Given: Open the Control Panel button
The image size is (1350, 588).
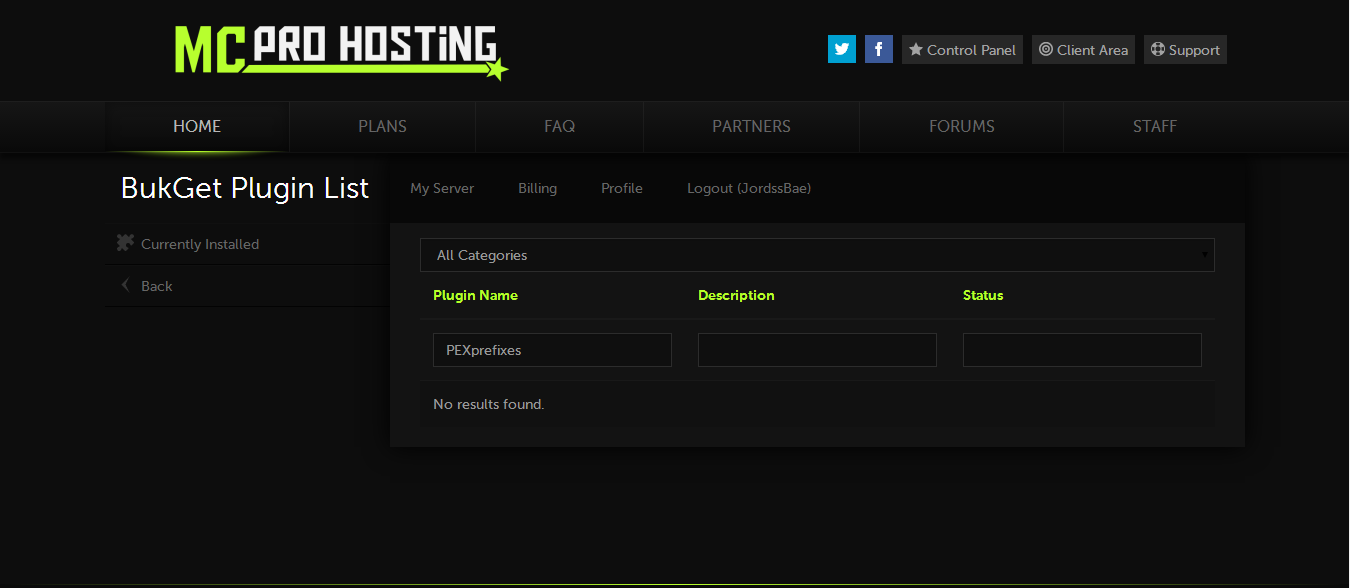Looking at the screenshot, I should point(962,50).
